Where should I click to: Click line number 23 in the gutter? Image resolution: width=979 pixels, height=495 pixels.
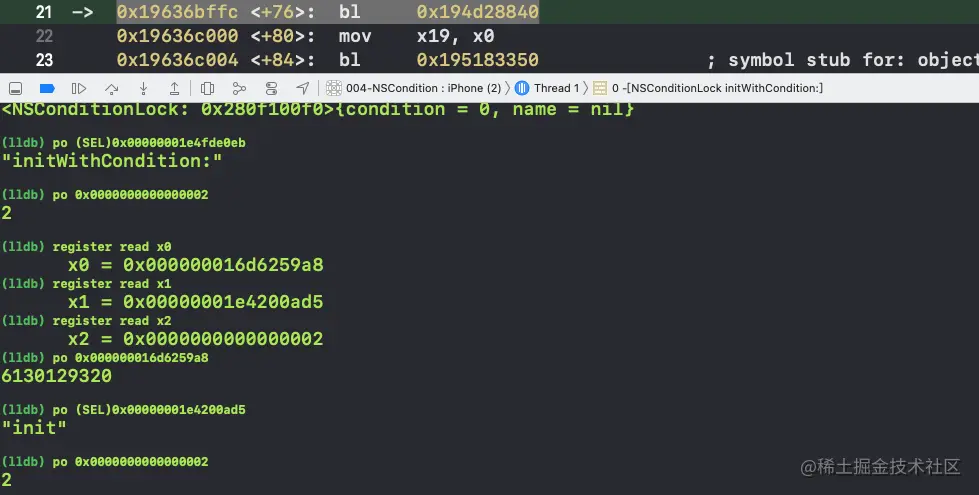[x=44, y=60]
